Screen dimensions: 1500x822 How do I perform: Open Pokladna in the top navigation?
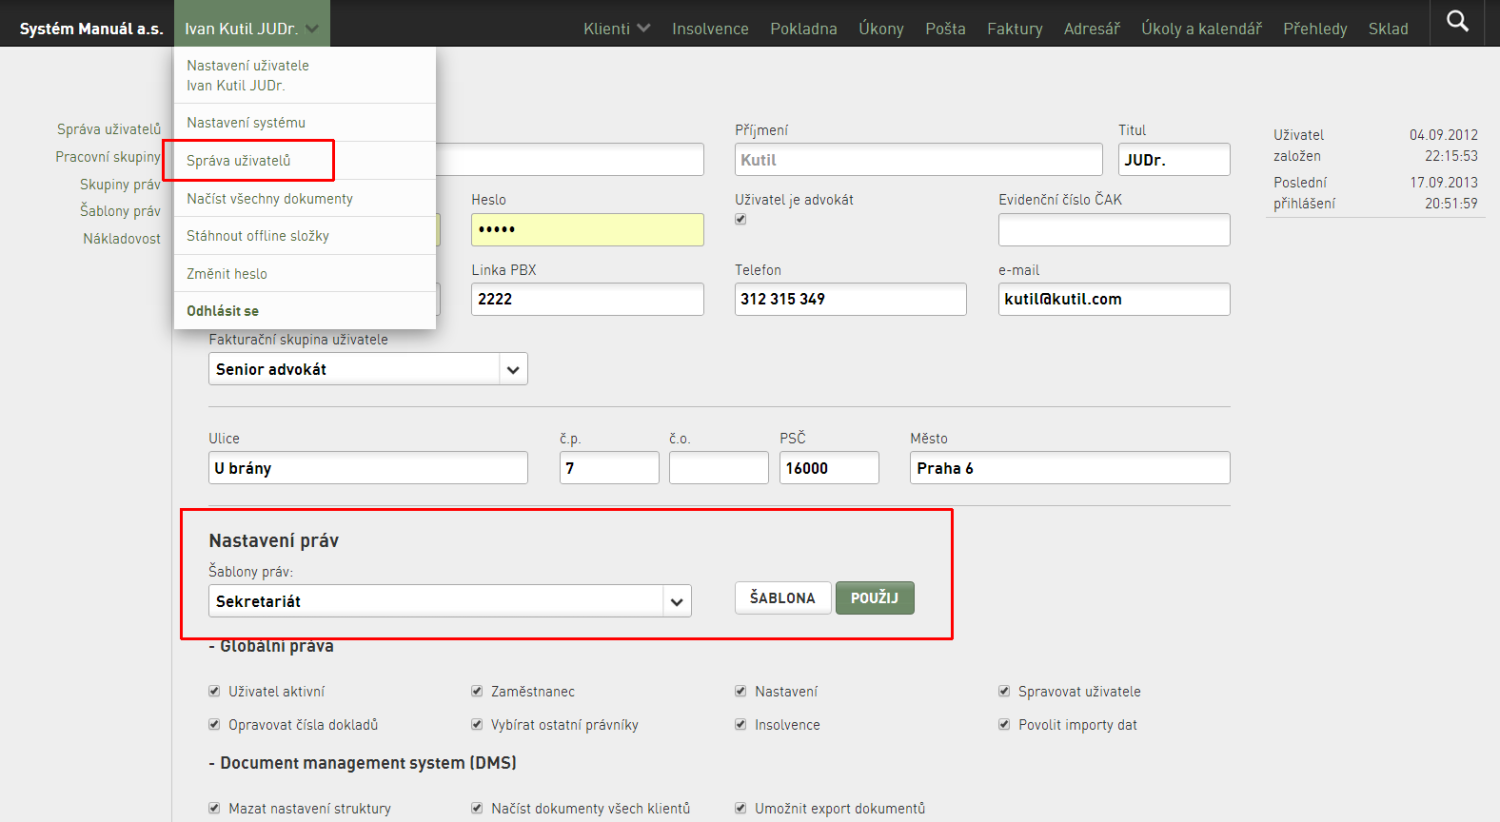pyautogui.click(x=803, y=28)
